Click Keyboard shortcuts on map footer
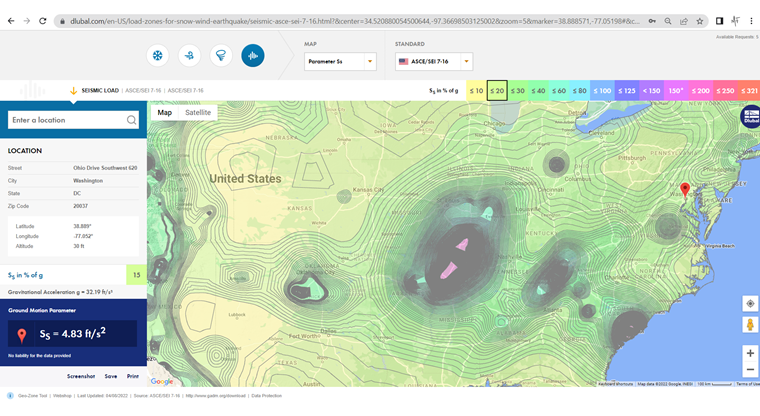 point(616,384)
